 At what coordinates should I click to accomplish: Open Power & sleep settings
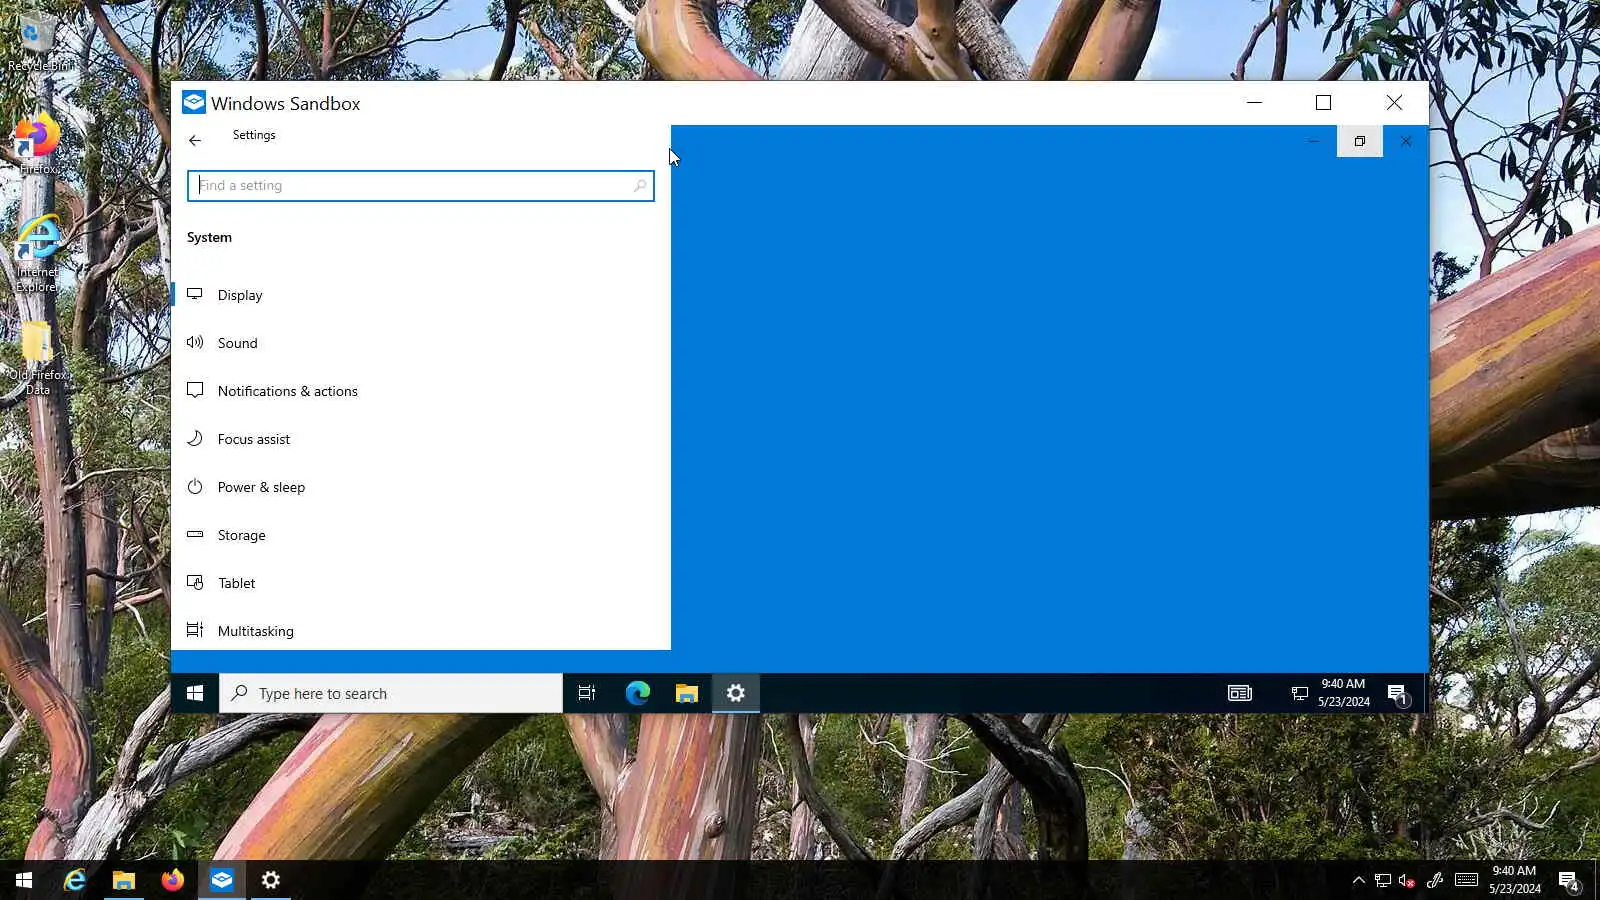point(420,487)
